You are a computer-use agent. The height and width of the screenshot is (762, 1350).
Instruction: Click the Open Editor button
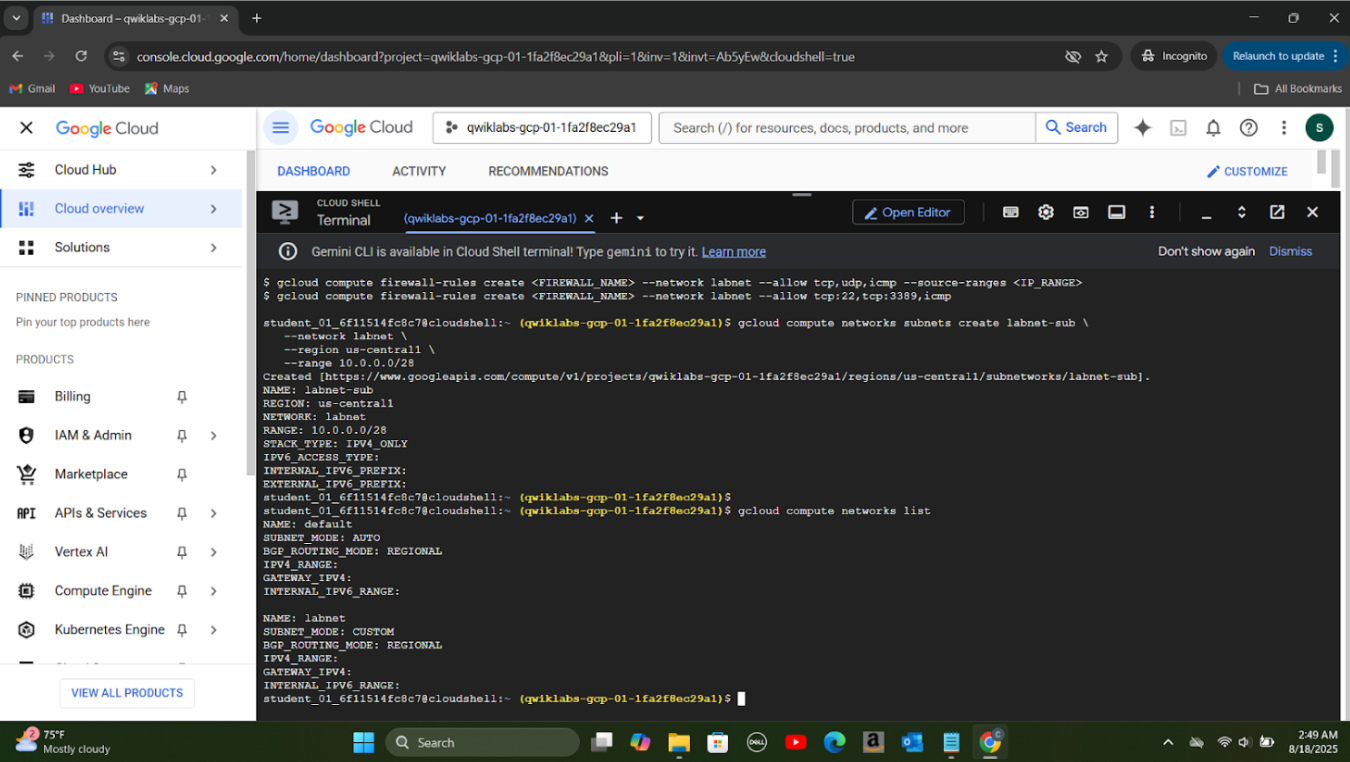coord(908,212)
